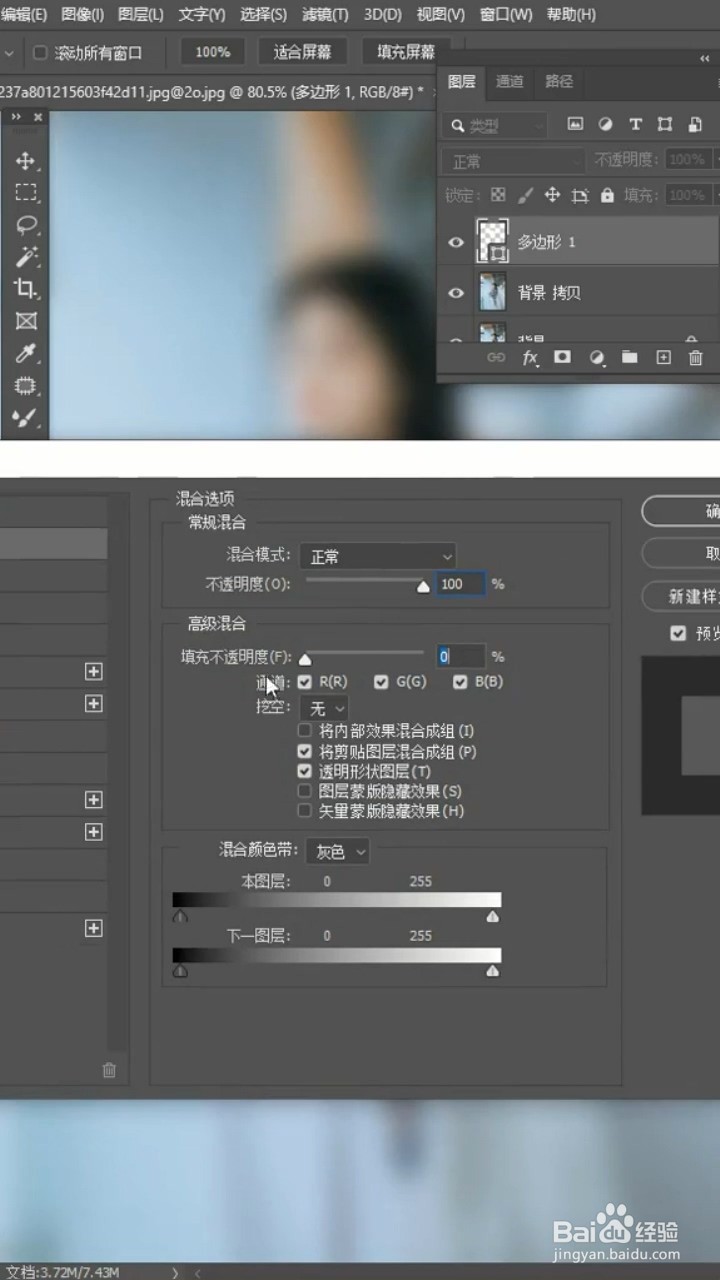Add a layer mask
The width and height of the screenshot is (720, 1280).
[x=562, y=357]
